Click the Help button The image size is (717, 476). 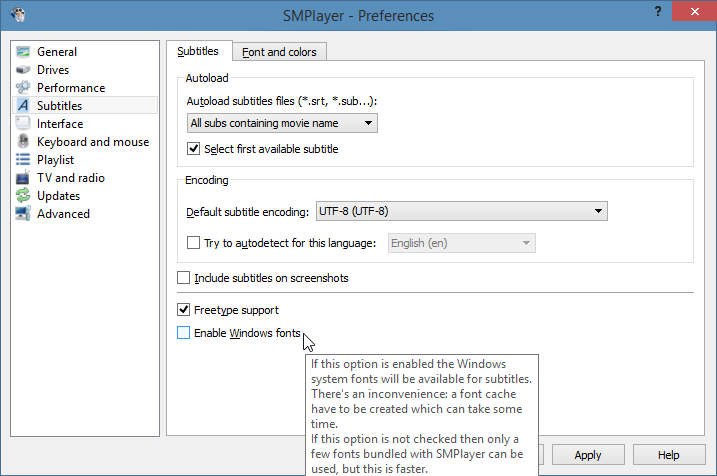tap(668, 455)
